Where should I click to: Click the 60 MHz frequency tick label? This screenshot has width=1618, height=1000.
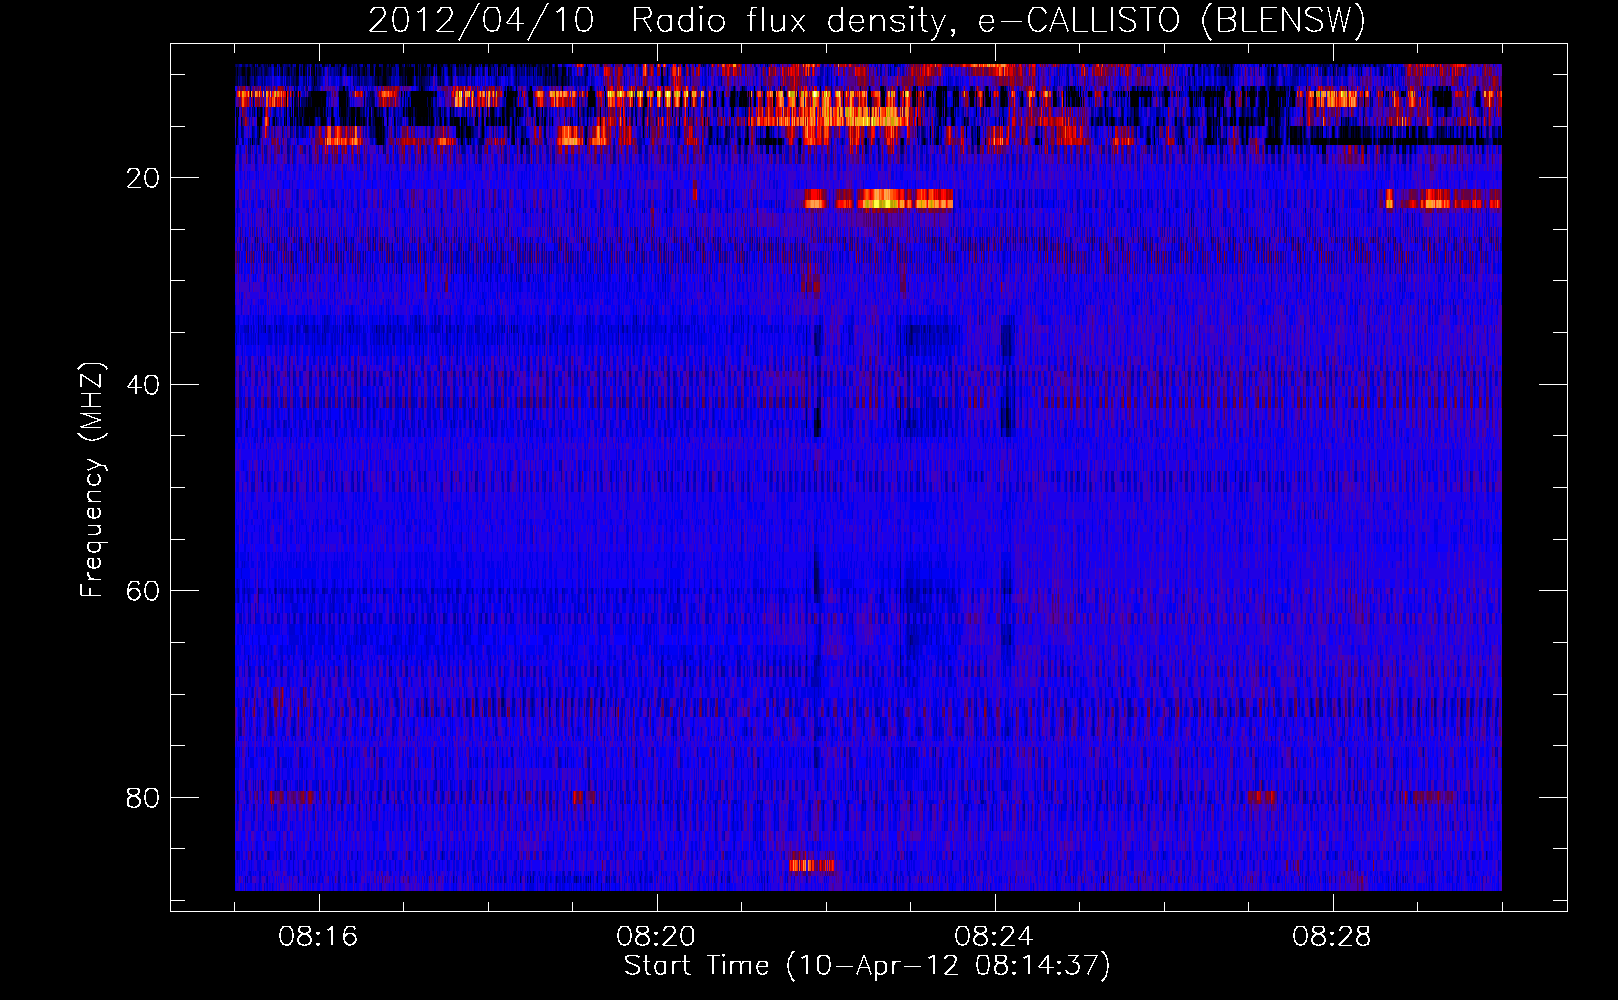pos(144,591)
